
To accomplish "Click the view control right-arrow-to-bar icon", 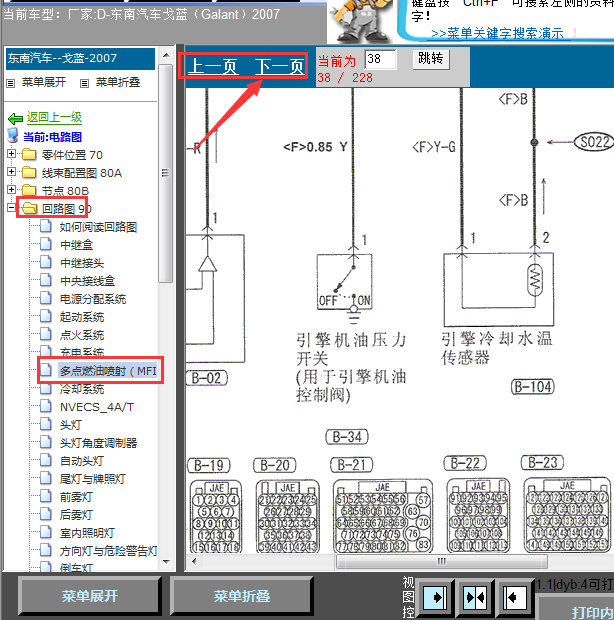I will 435,597.
